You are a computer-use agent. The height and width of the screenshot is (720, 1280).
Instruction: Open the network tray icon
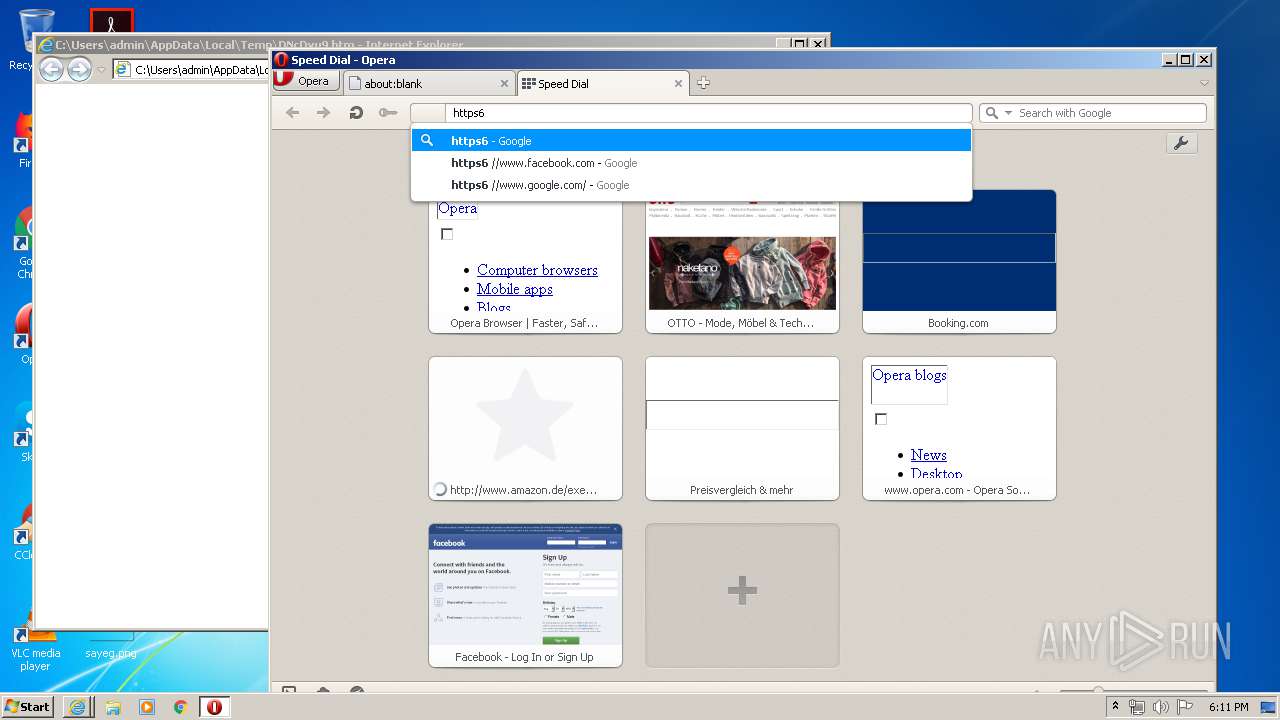coord(1137,707)
